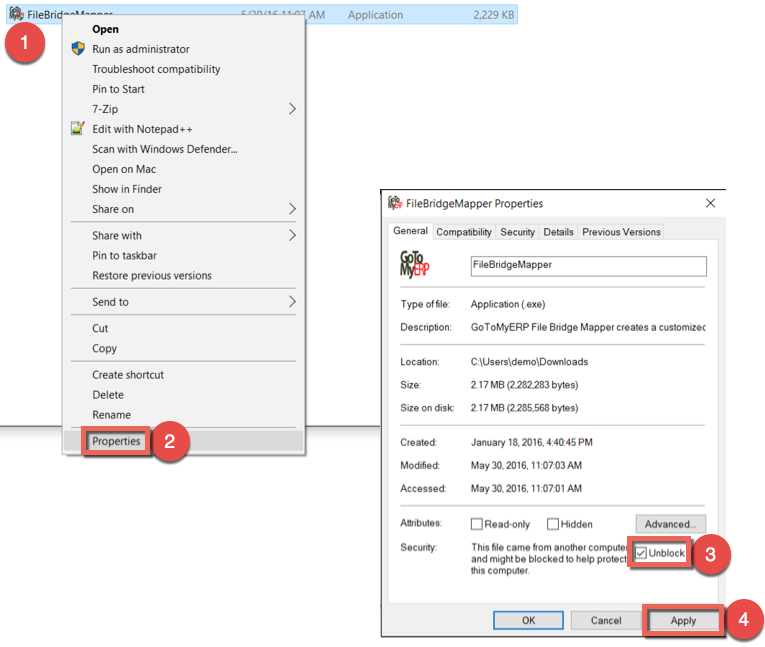Select Send to entry

click(x=110, y=302)
